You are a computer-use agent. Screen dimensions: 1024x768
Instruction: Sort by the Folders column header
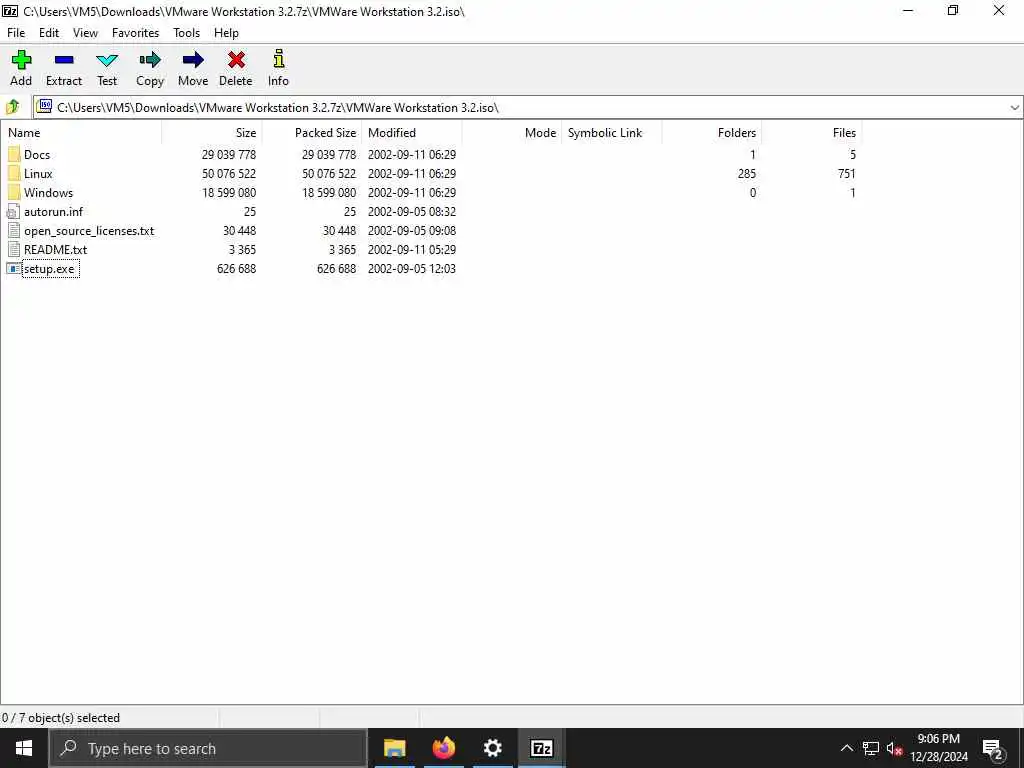click(712, 133)
